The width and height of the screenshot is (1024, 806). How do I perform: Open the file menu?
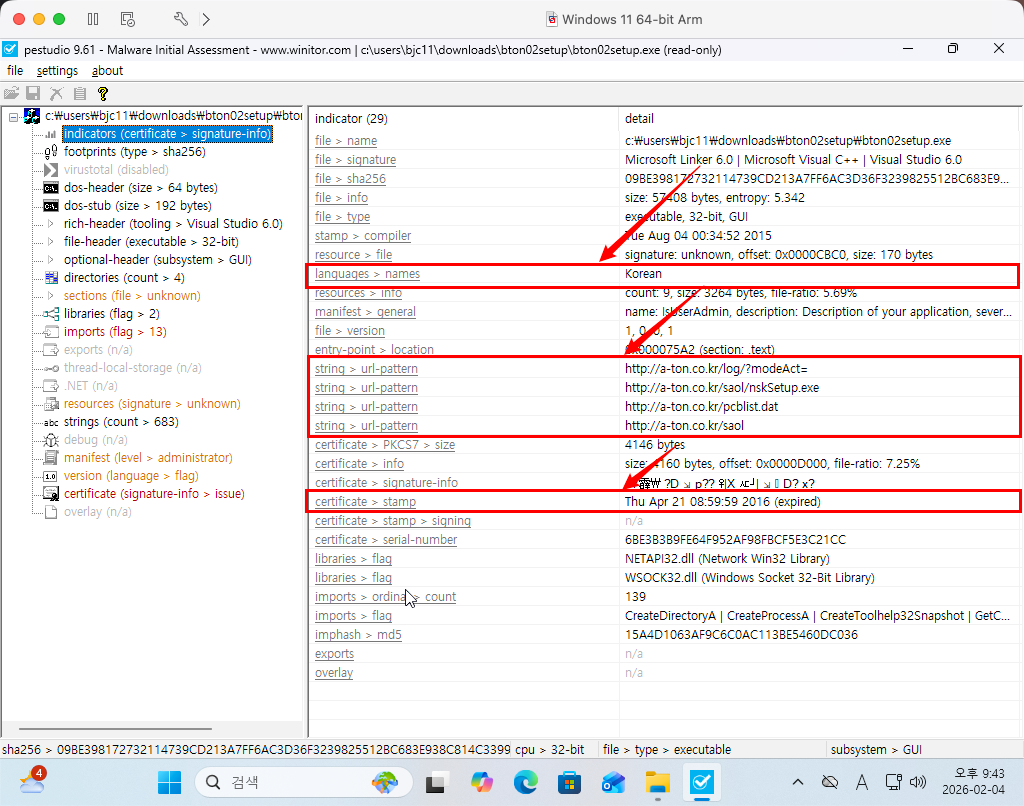click(x=15, y=71)
